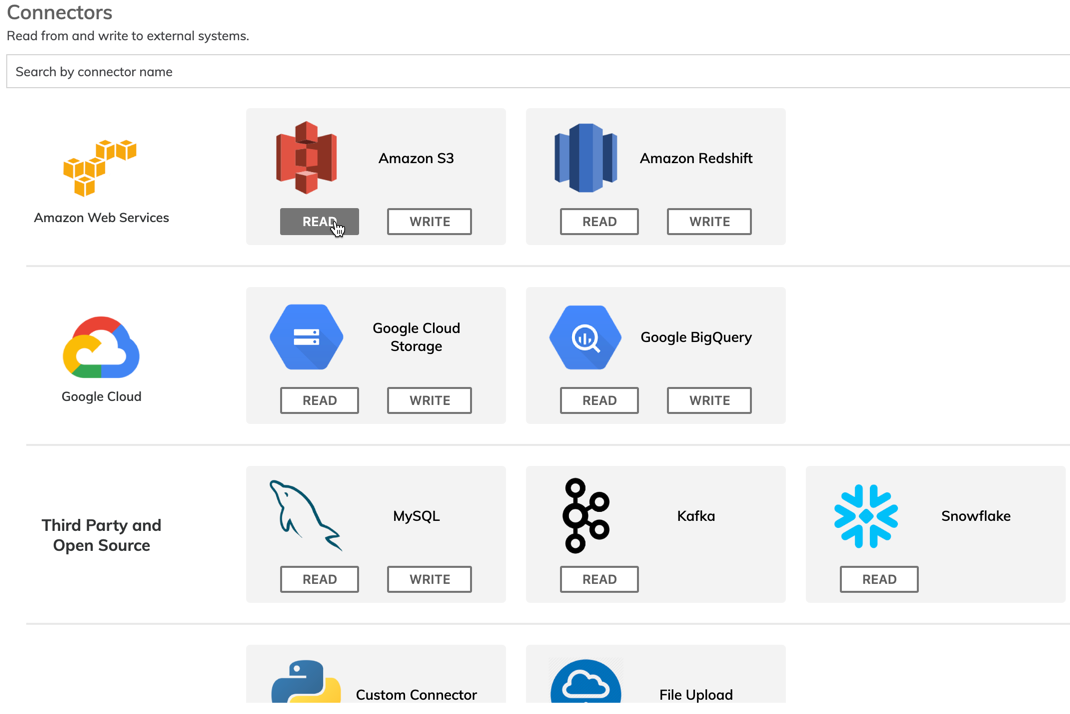Screen dimensions: 1070x714
Task: Click the Amazon Web Services category label
Action: 102,218
